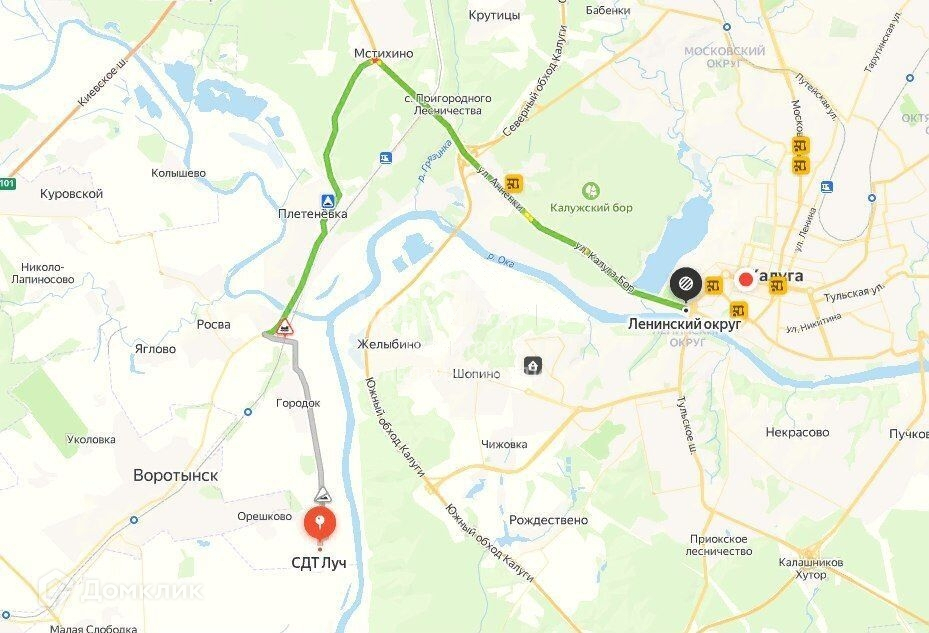The image size is (929, 633).
Task: Click the speed bump triangle above СДТ Луч pin
Action: (323, 494)
